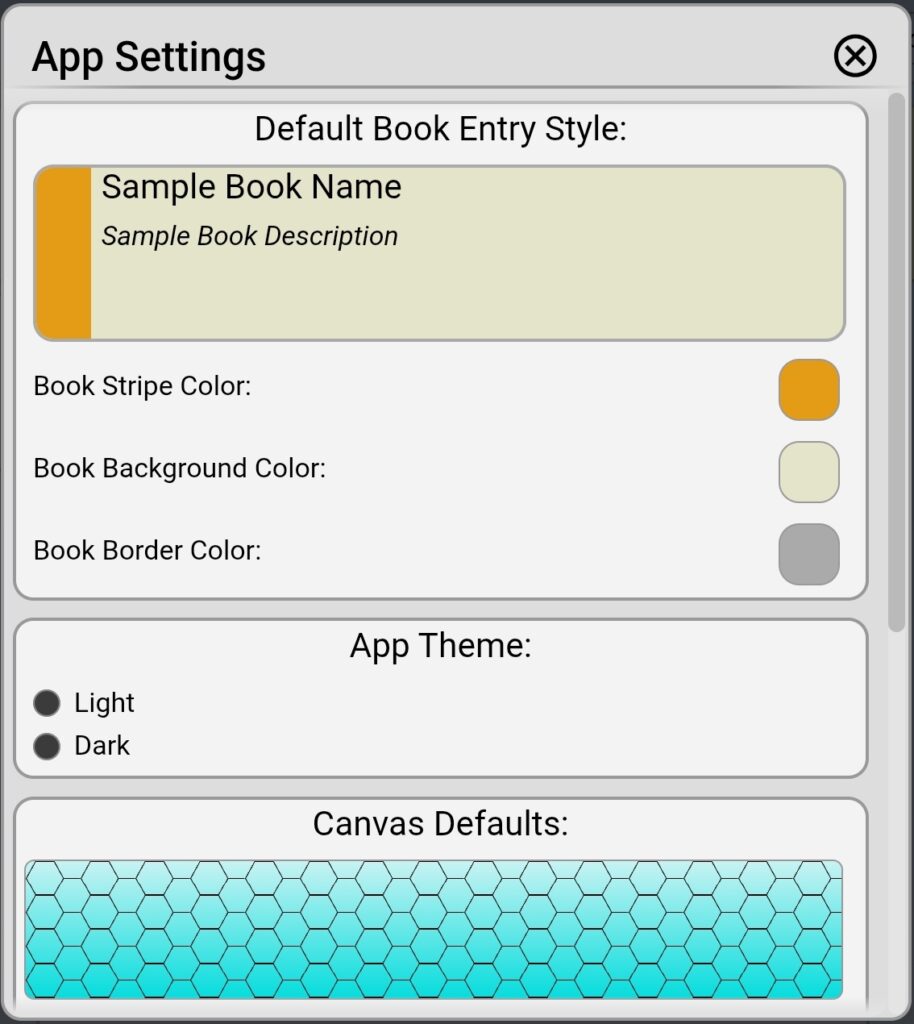The image size is (914, 1024).
Task: Open the Book Background Color beige swatch
Action: [809, 472]
